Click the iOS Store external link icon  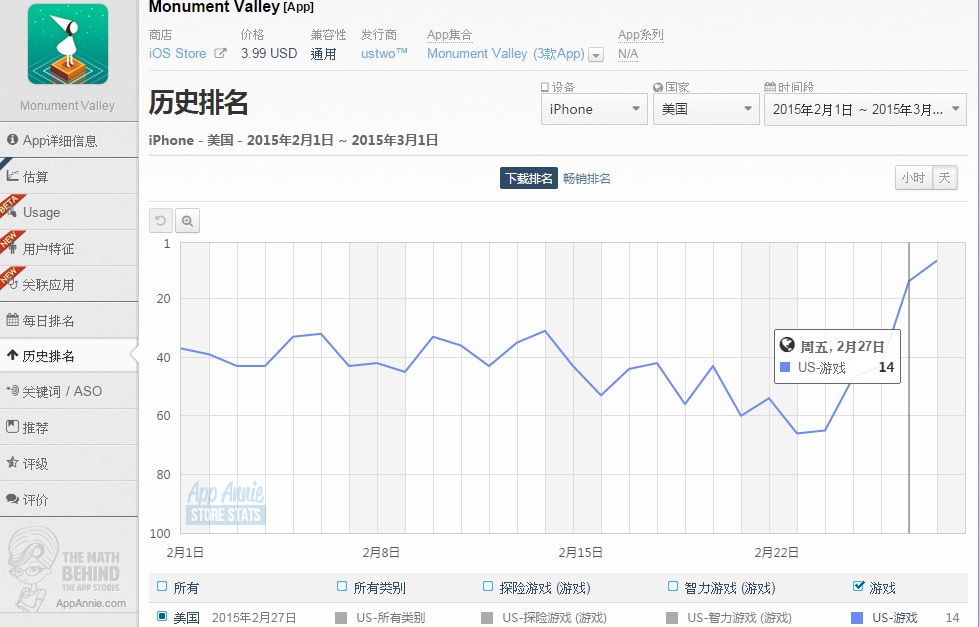220,54
